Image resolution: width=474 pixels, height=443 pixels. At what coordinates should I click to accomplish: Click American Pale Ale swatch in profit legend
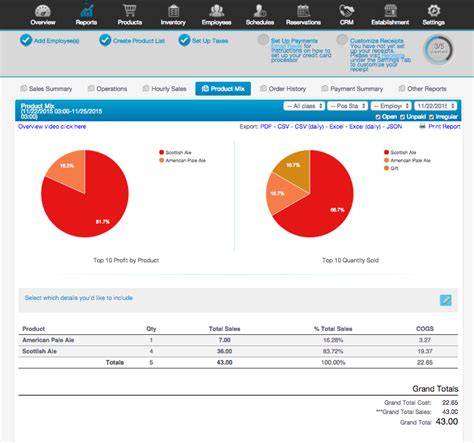[x=162, y=160]
